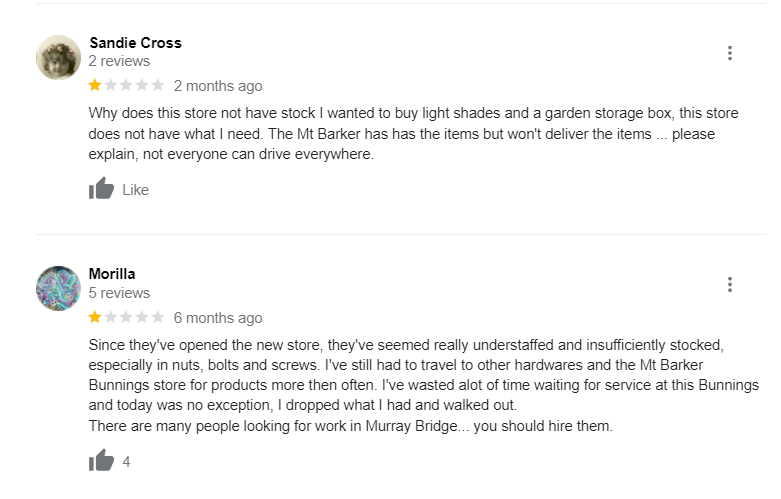The image size is (781, 499).
Task: Open Morilla's profile avatar
Action: click(x=58, y=288)
